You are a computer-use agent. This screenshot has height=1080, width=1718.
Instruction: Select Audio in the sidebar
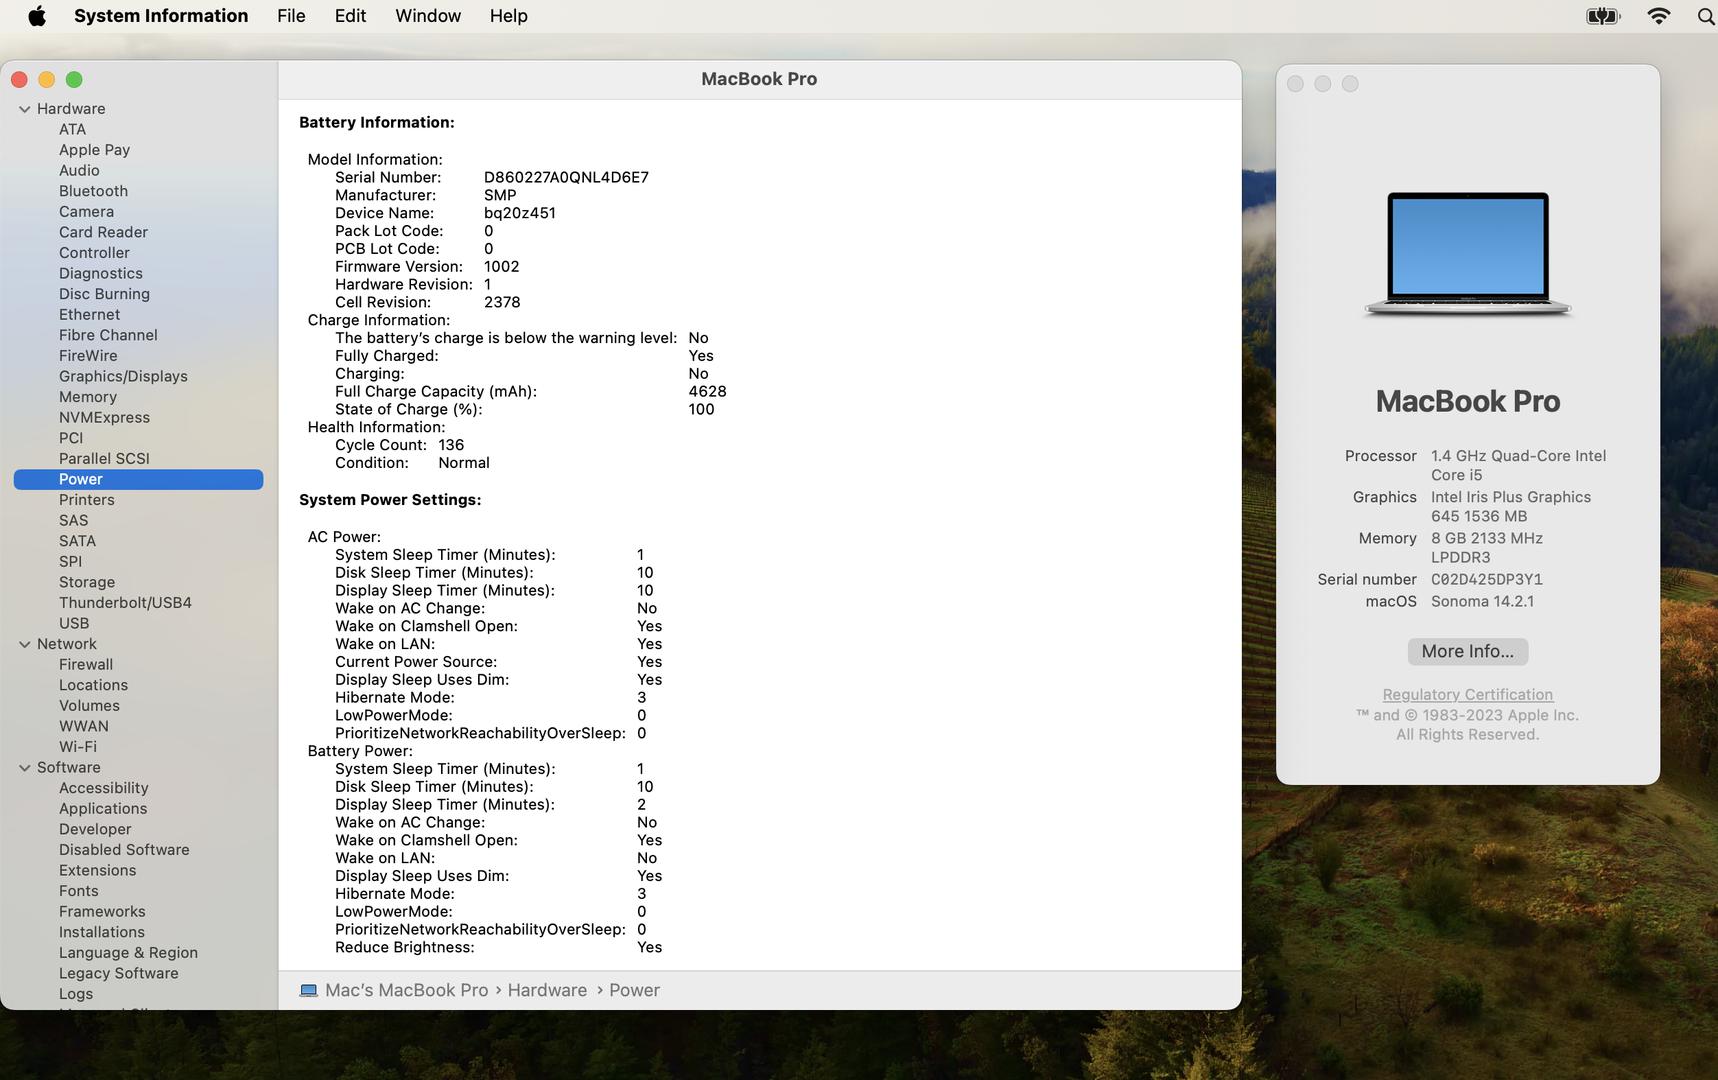79,170
